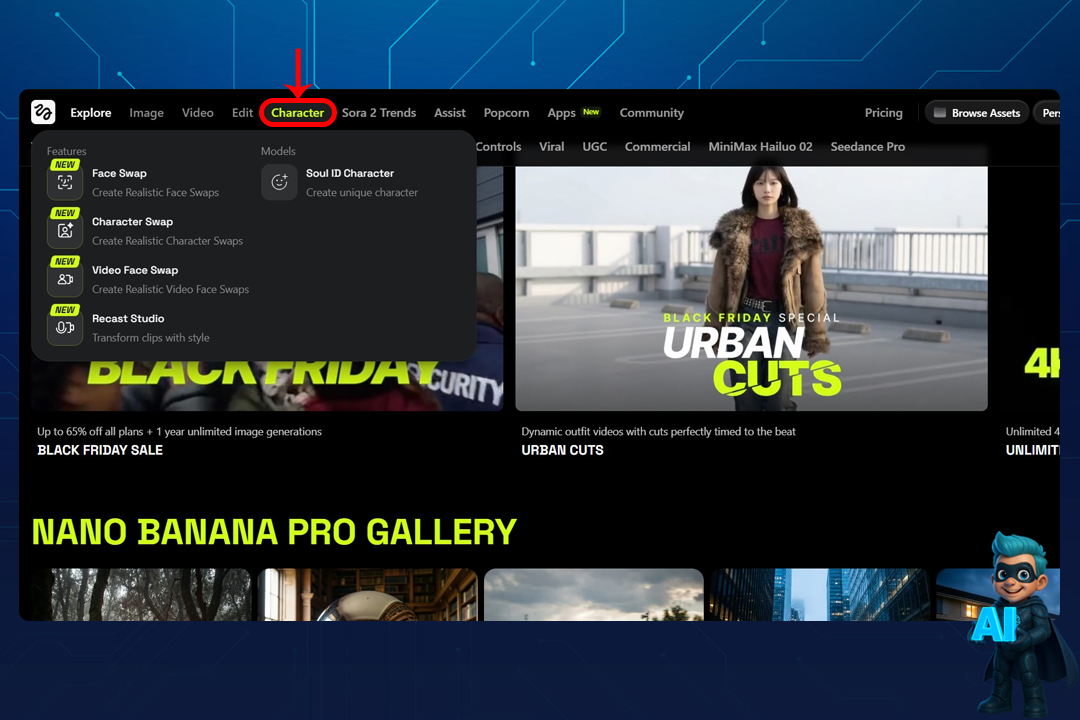Image resolution: width=1080 pixels, height=720 pixels.
Task: Click the Character Swap feature icon
Action: [x=65, y=230]
